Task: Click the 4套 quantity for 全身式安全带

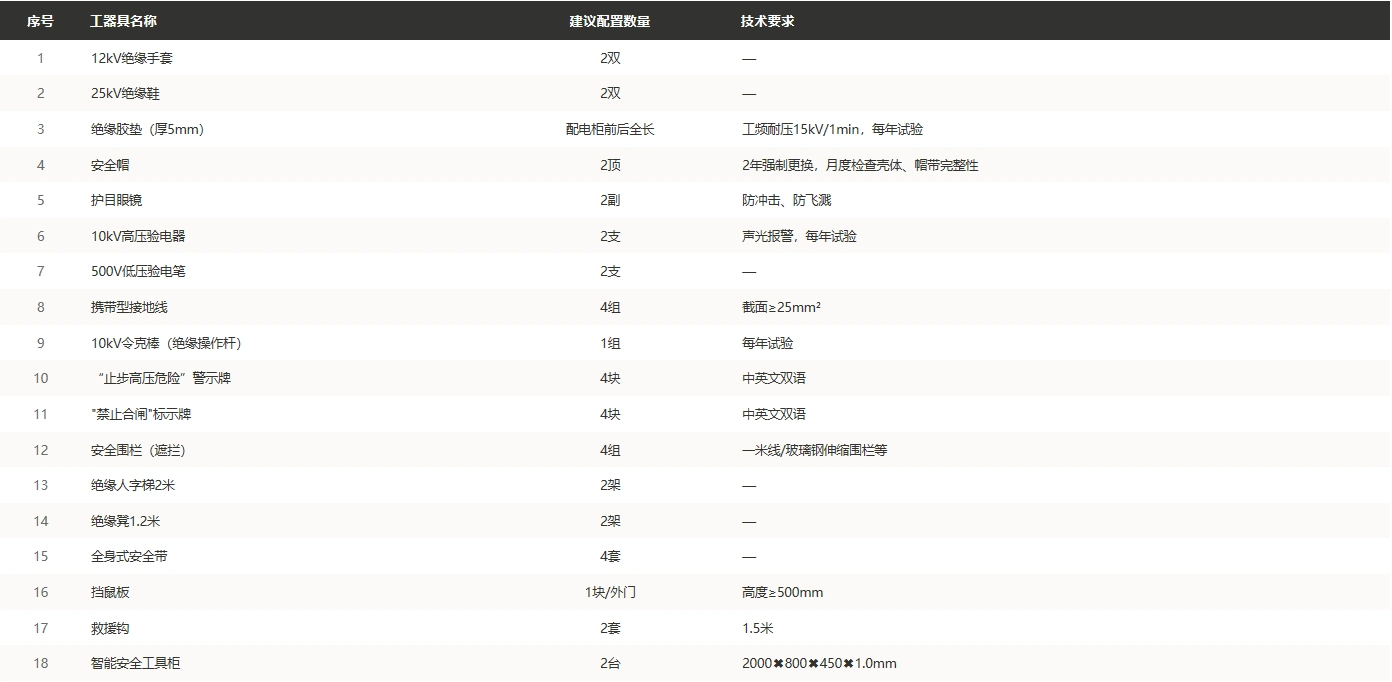Action: (610, 556)
